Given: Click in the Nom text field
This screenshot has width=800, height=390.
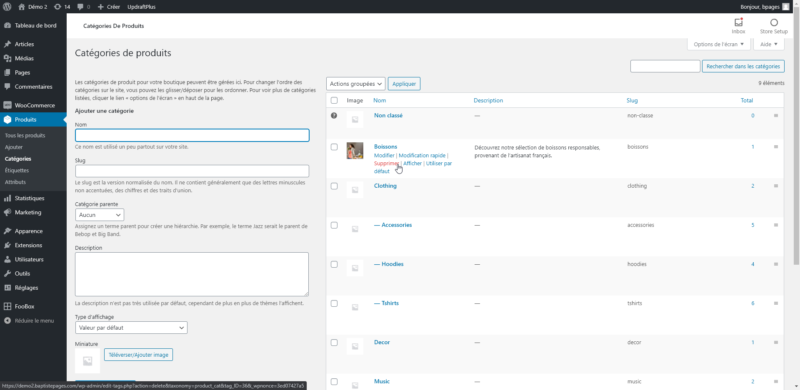Looking at the screenshot, I should tap(192, 135).
